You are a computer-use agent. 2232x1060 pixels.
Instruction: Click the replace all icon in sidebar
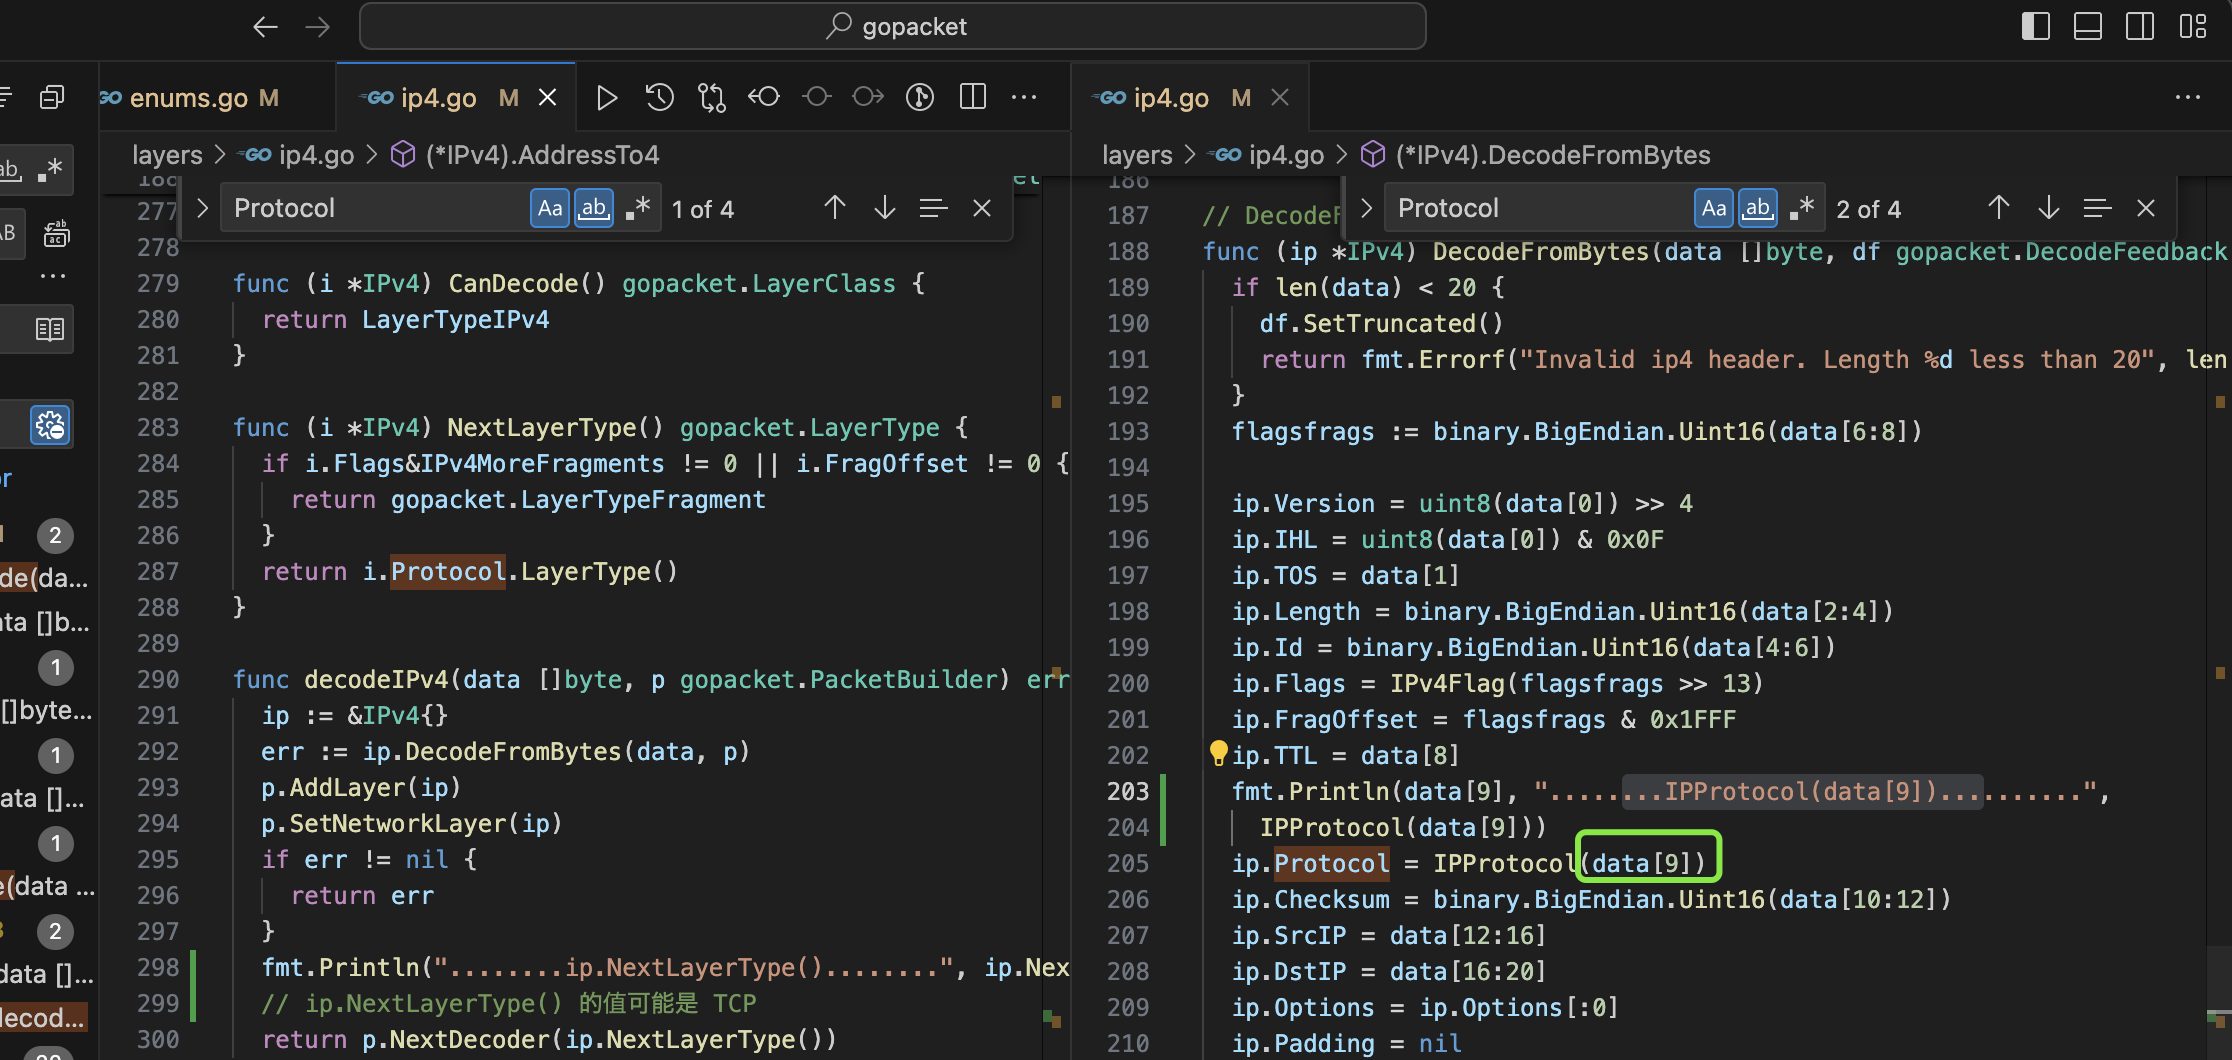coord(56,235)
